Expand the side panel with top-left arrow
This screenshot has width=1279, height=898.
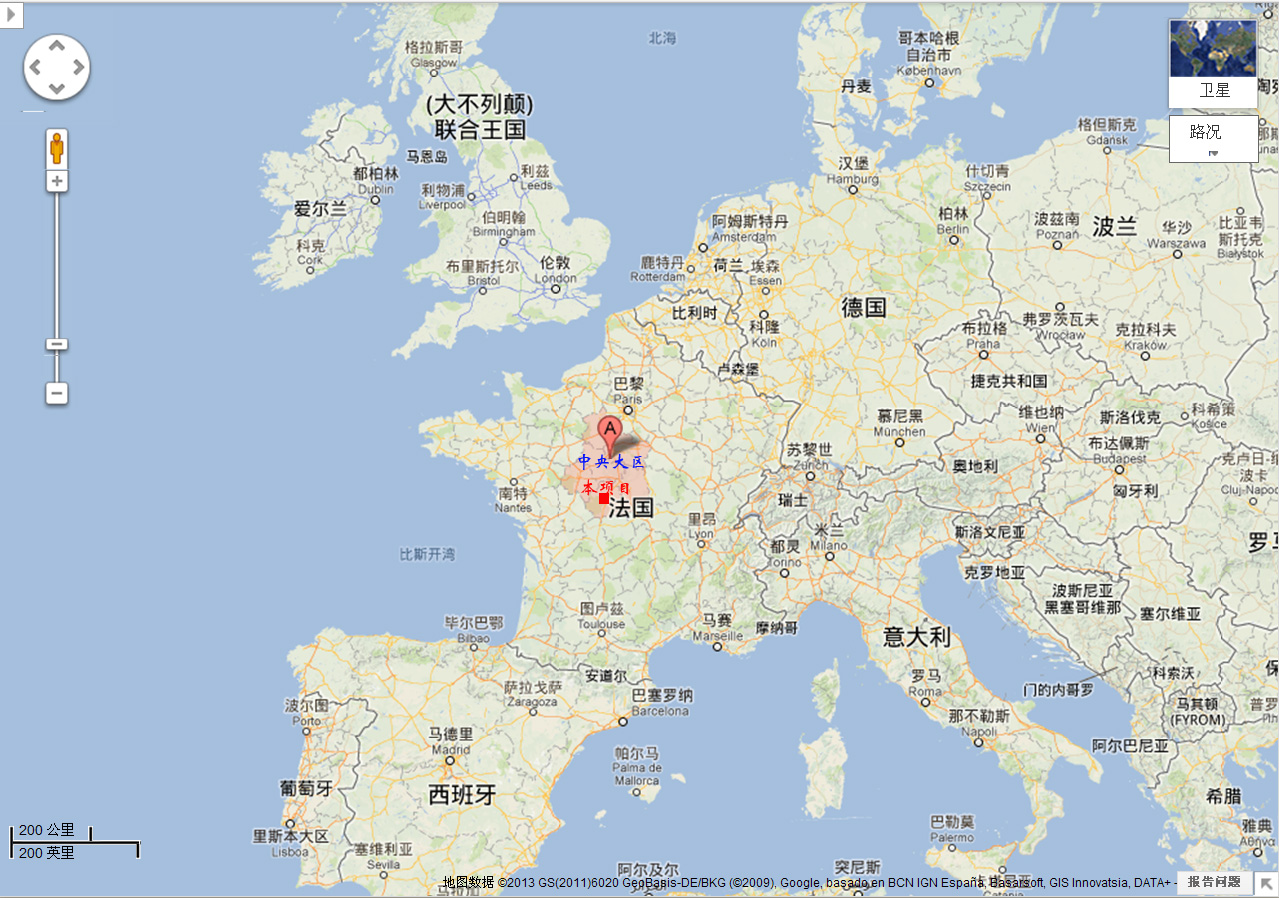11,15
